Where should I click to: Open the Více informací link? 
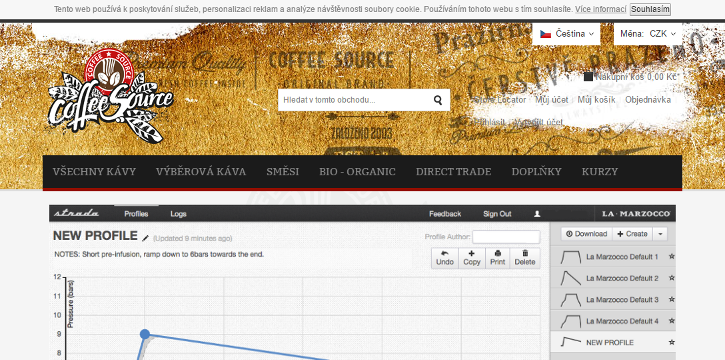point(601,9)
